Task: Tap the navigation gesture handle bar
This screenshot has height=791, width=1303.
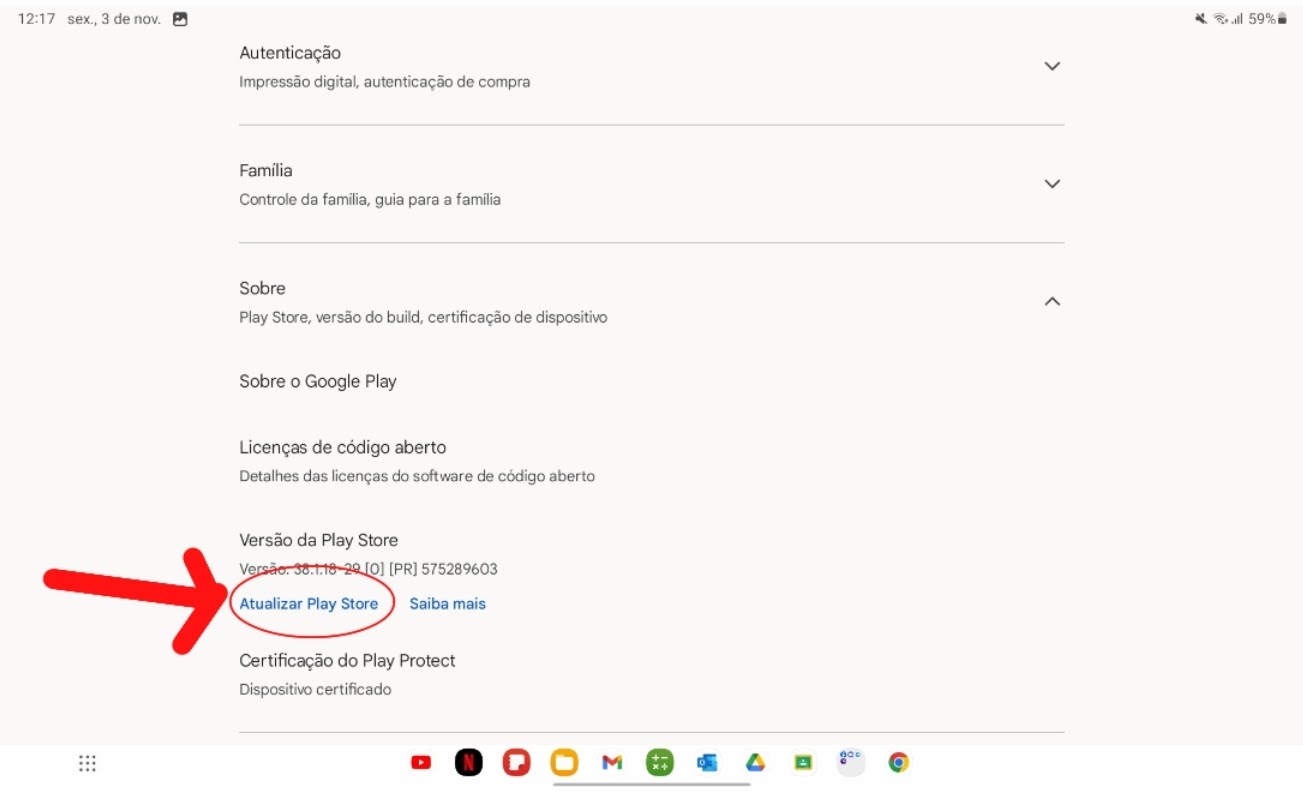Action: [651, 784]
